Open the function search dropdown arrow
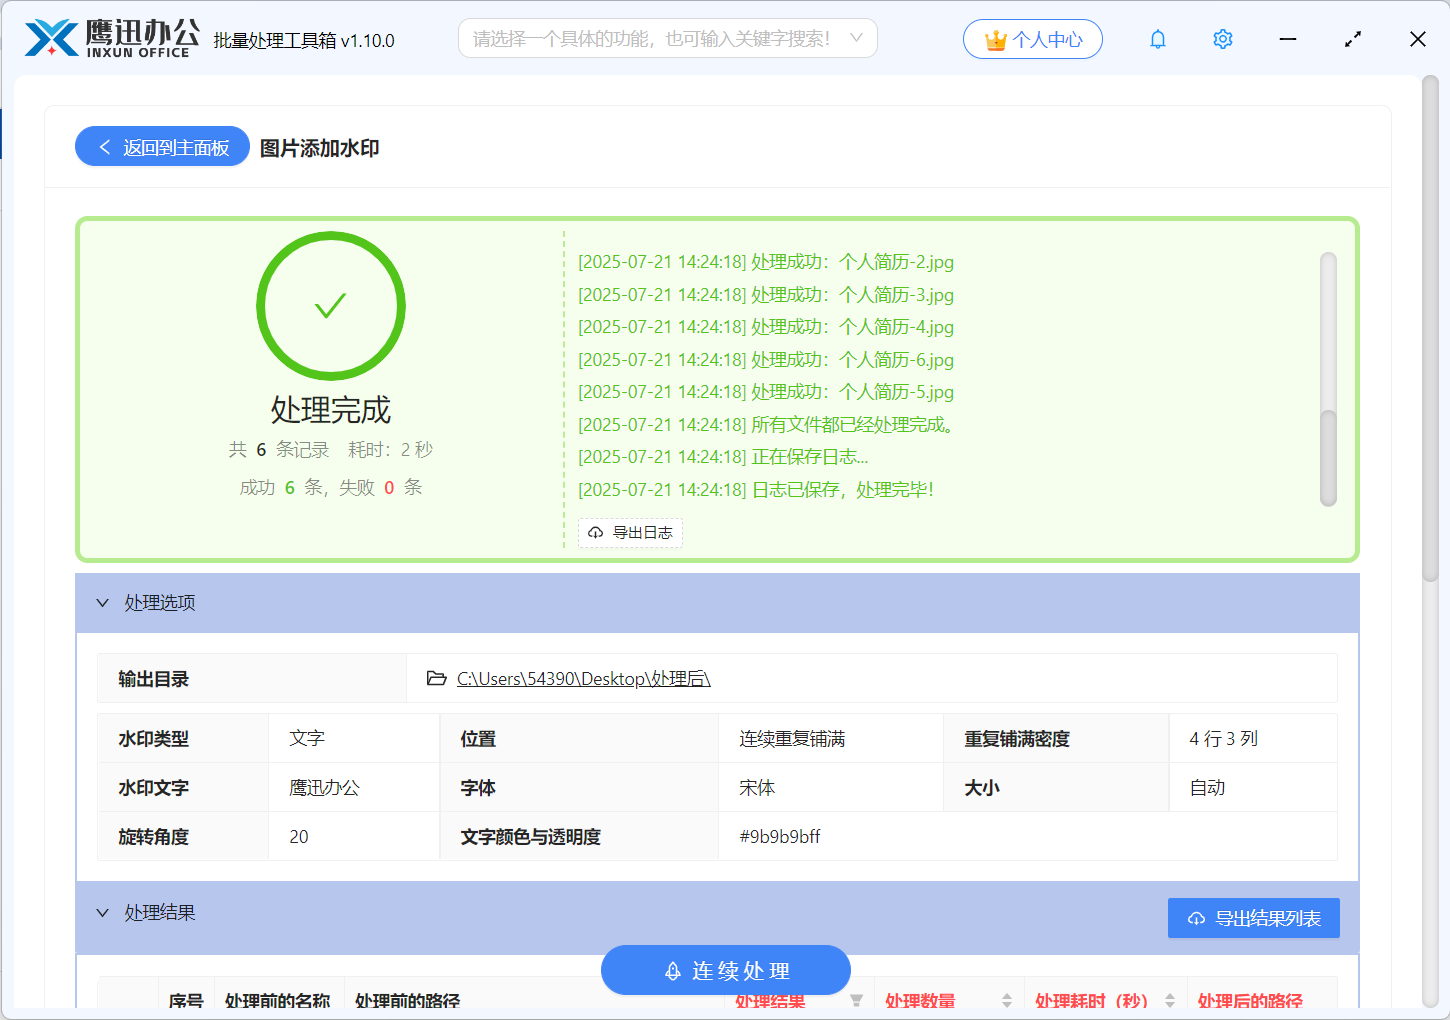The height and width of the screenshot is (1020, 1450). pos(856,38)
